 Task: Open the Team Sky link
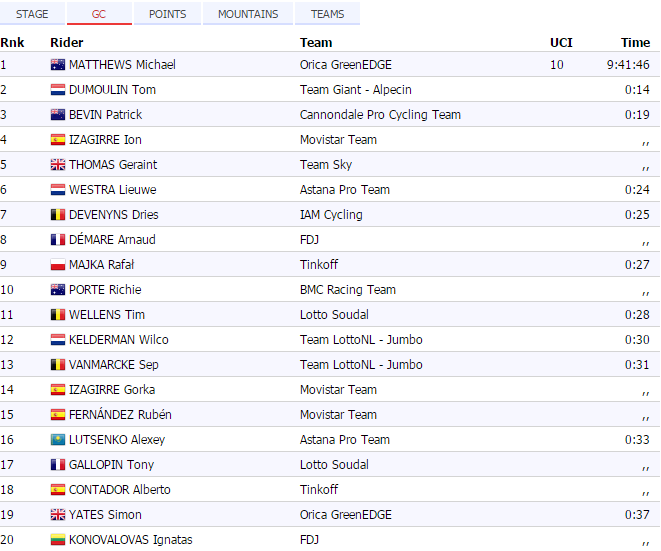326,165
